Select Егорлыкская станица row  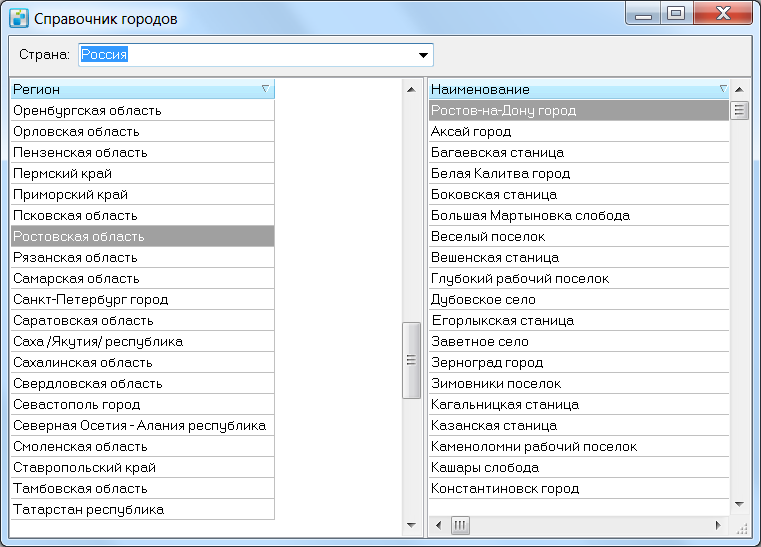click(579, 320)
